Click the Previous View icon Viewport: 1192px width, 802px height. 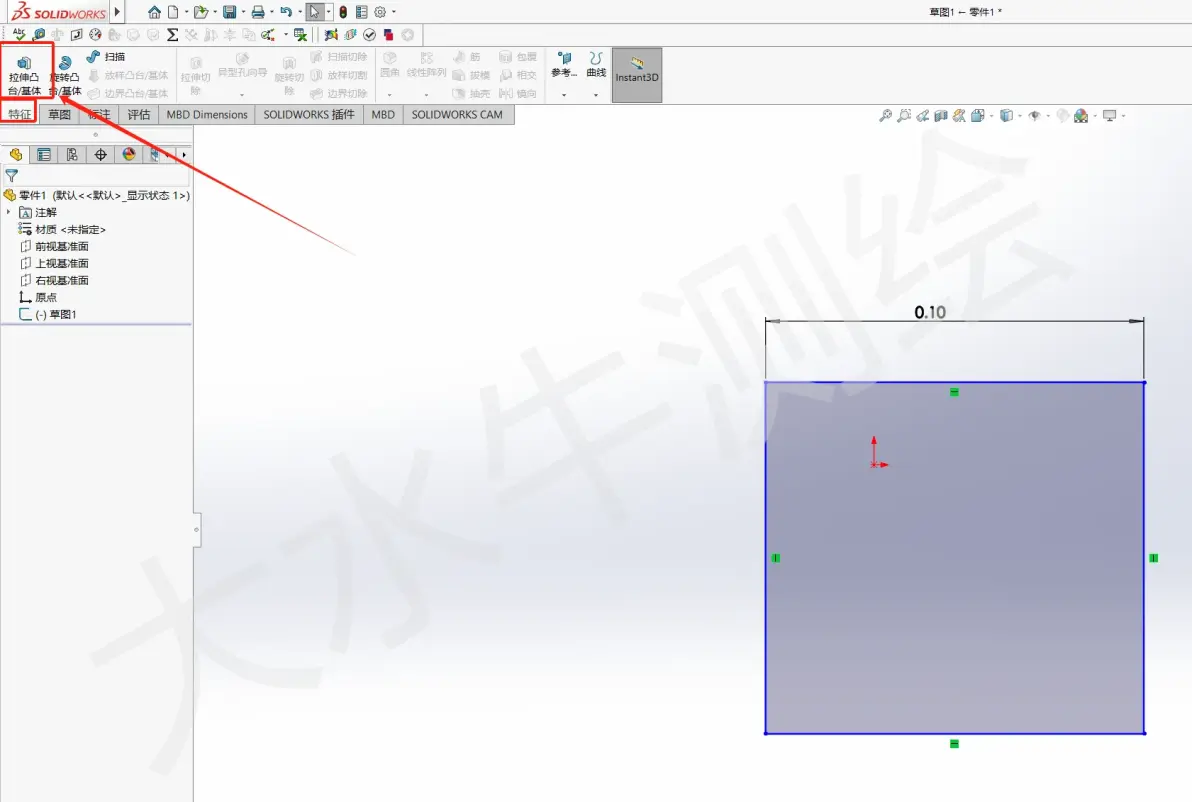pyautogui.click(x=922, y=116)
